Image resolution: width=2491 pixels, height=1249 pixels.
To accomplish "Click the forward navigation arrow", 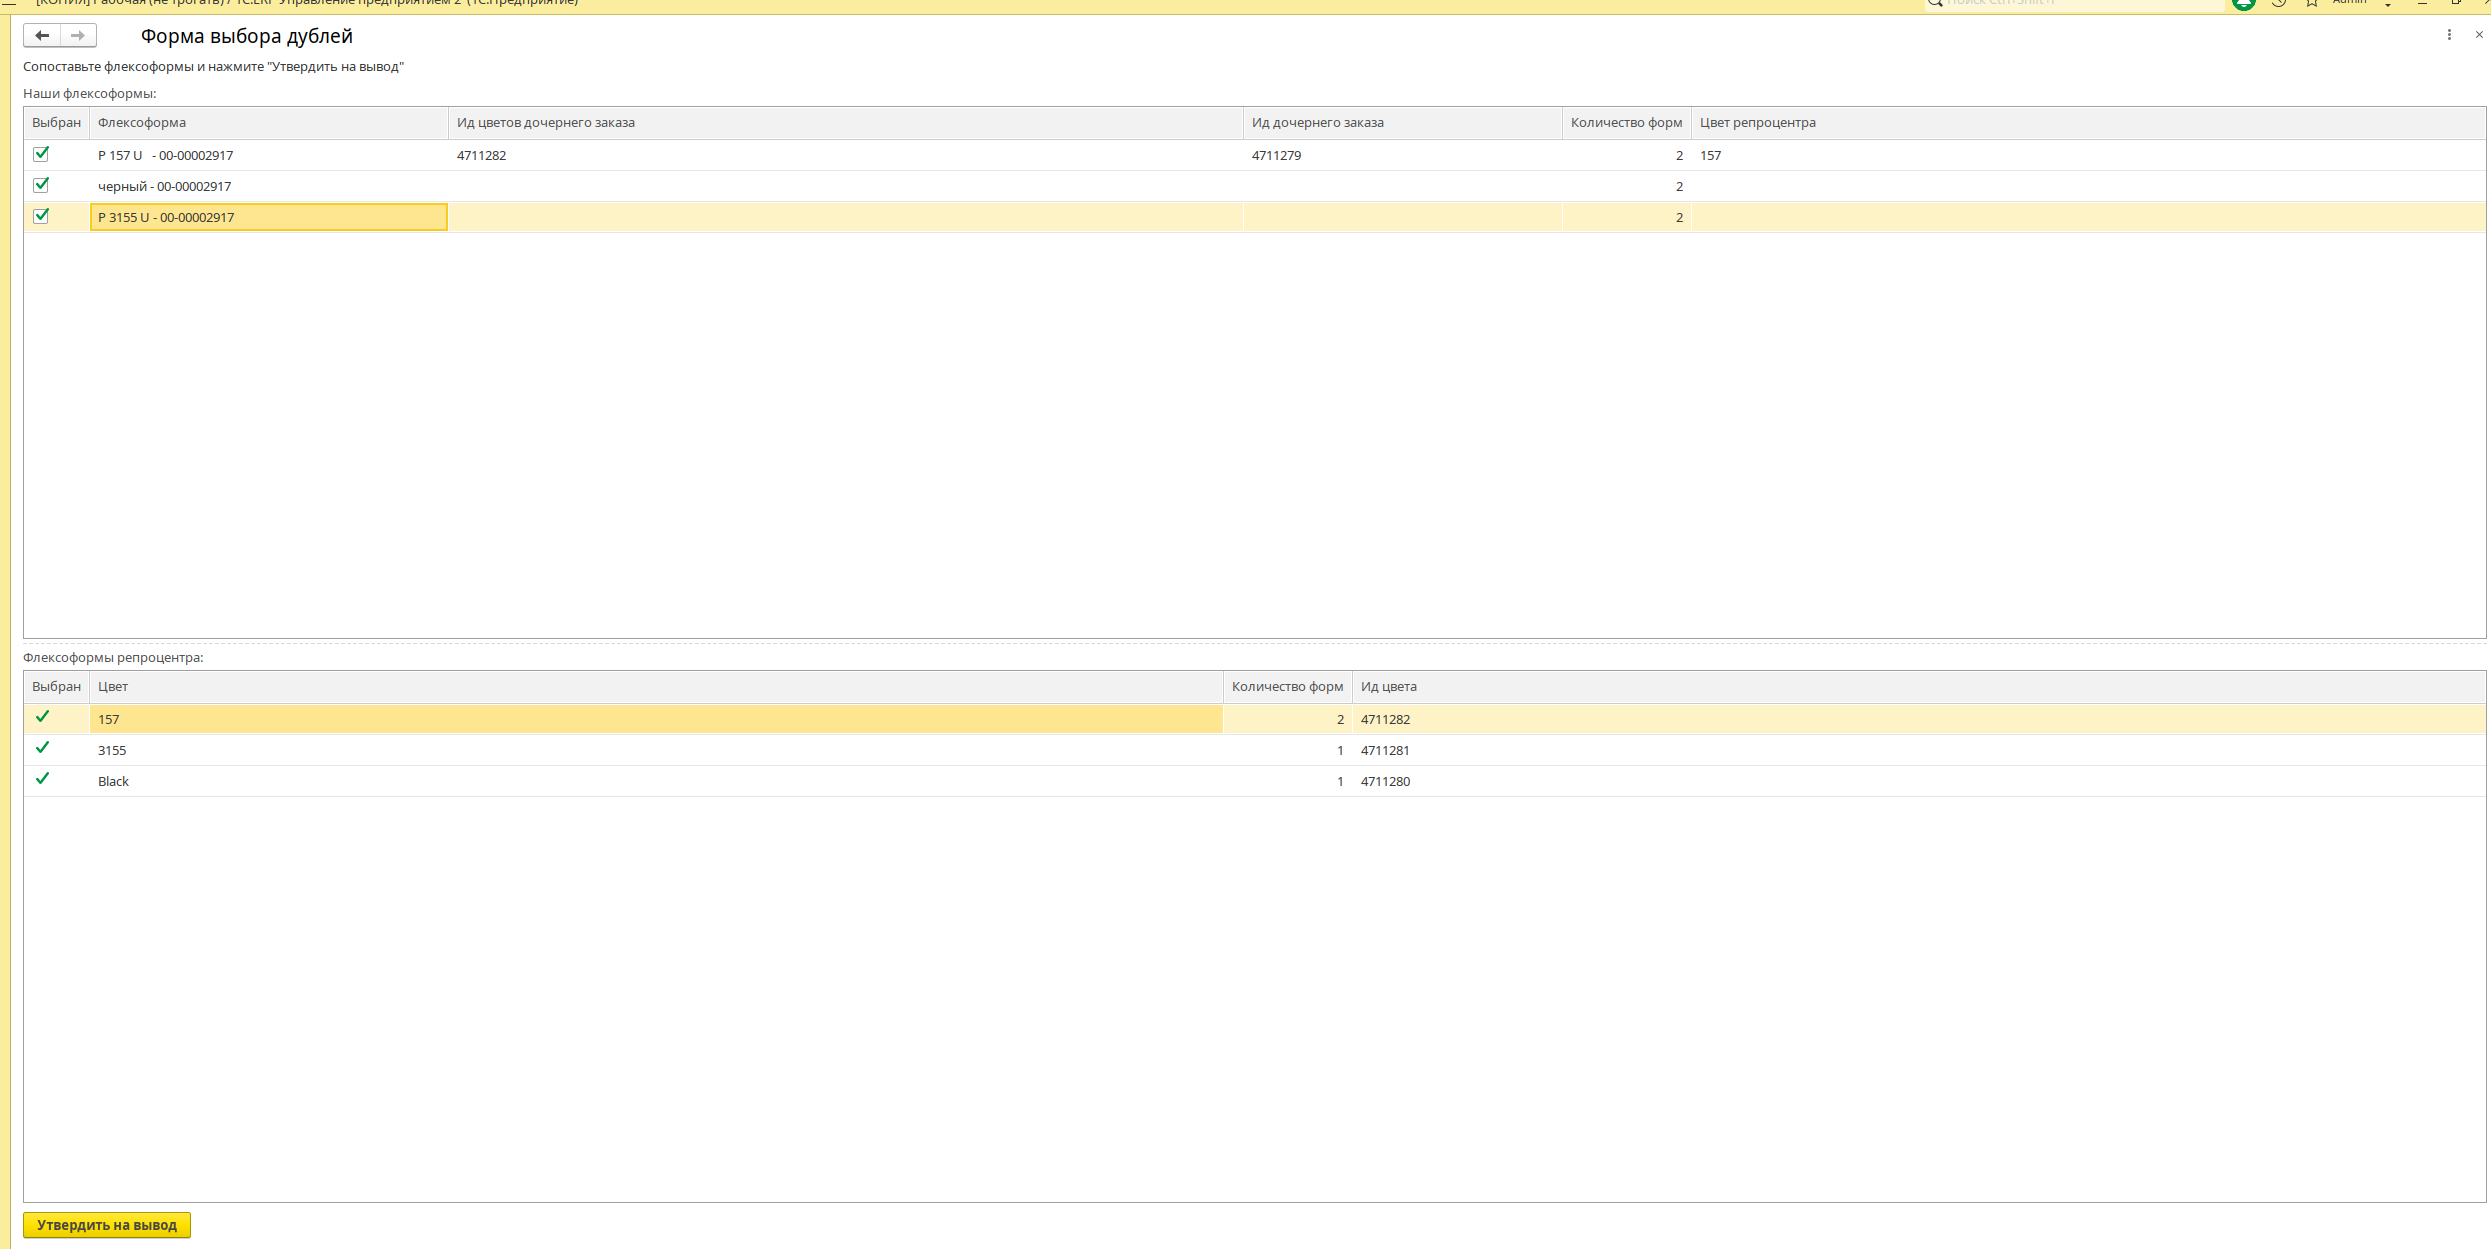I will click(78, 36).
